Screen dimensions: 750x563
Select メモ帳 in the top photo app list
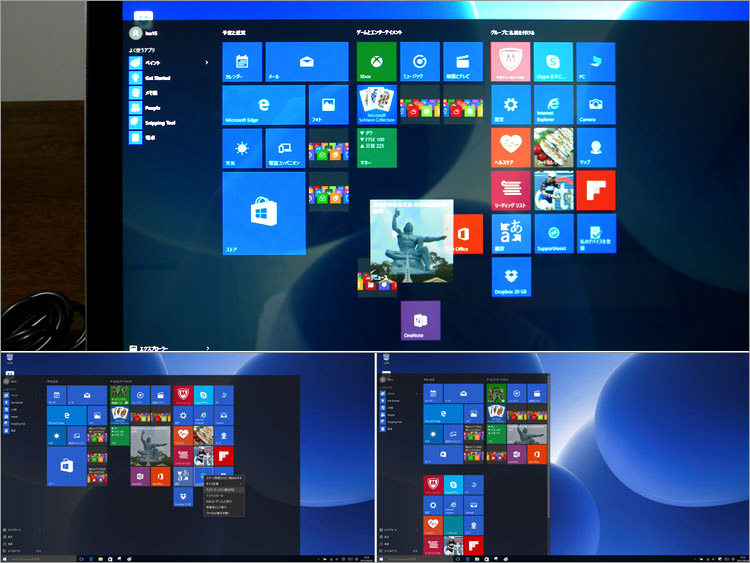click(x=144, y=92)
